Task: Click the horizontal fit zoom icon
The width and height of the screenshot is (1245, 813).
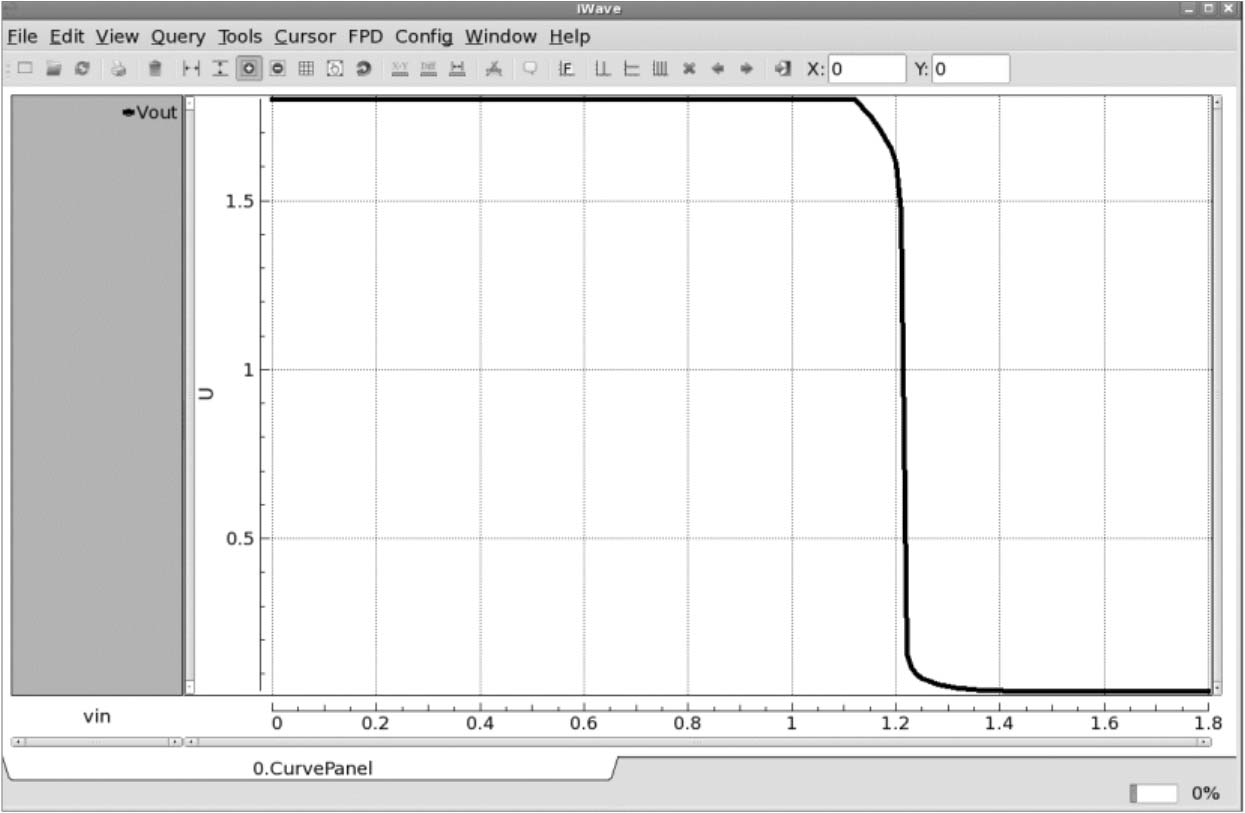Action: [191, 69]
